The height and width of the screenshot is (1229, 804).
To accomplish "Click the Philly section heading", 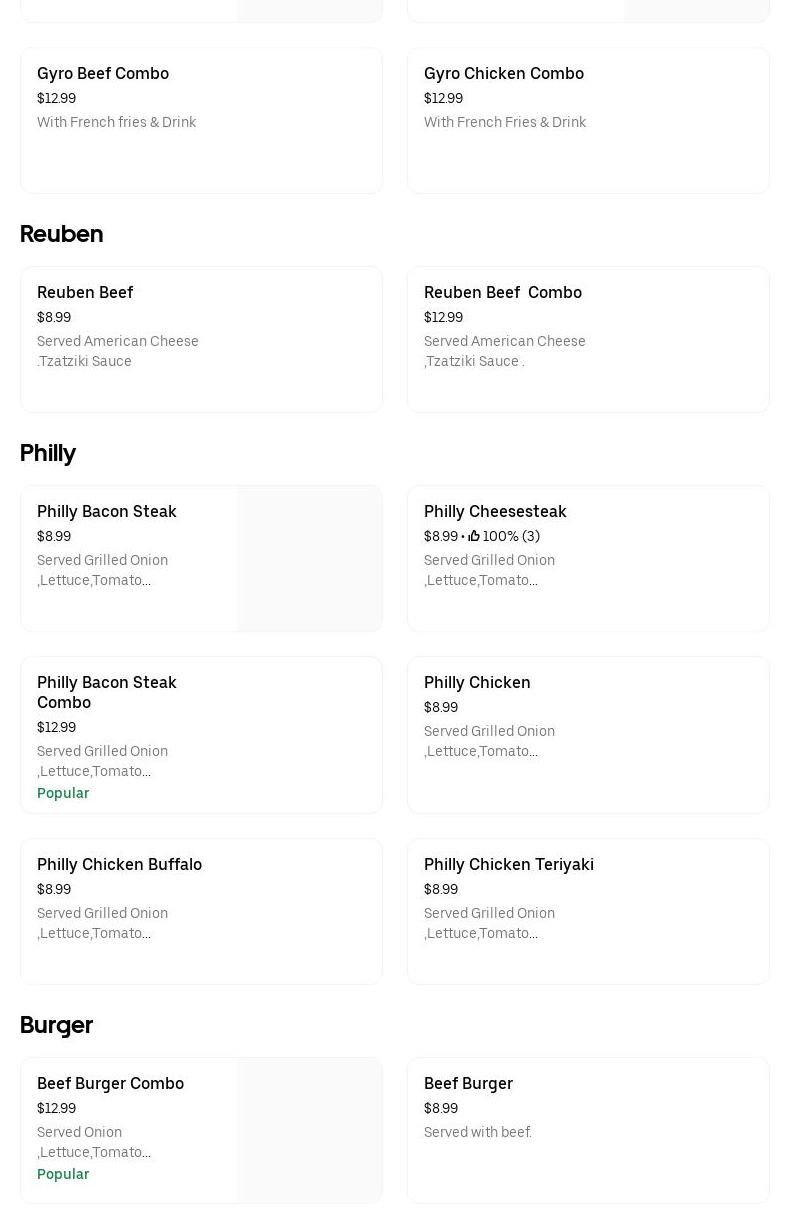I will click(48, 453).
